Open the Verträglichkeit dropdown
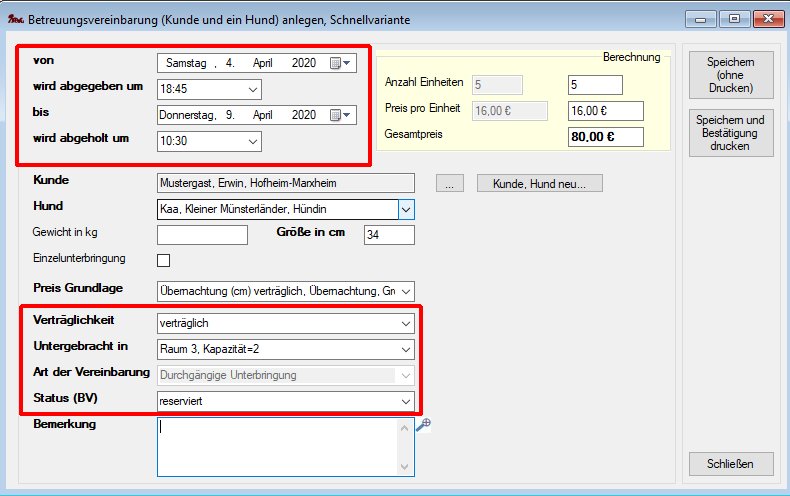The width and height of the screenshot is (790, 496). coord(404,323)
